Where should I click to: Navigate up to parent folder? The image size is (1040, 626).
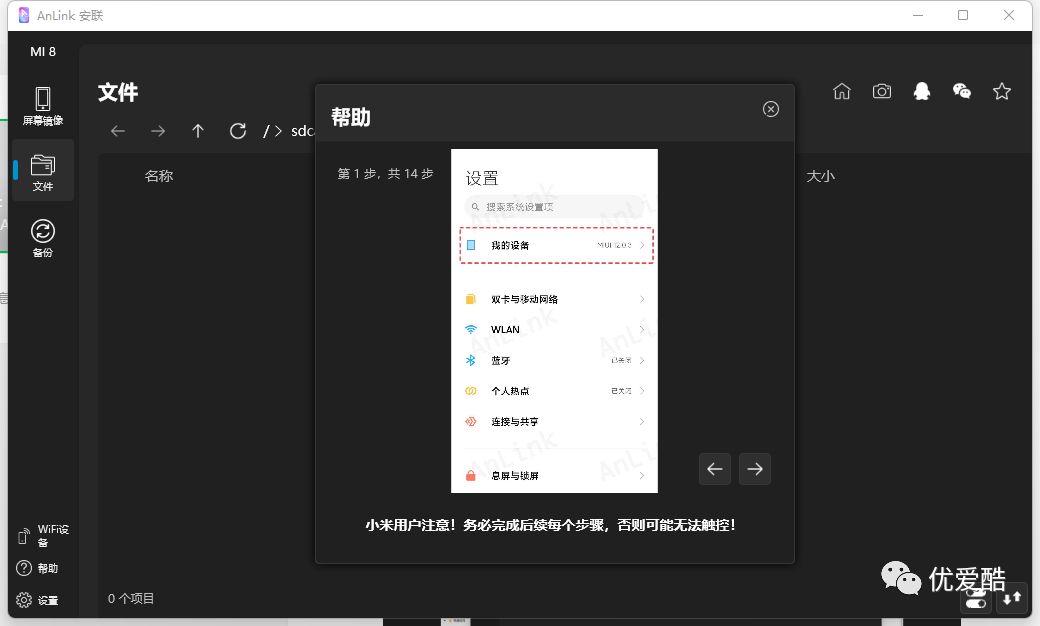pos(198,131)
